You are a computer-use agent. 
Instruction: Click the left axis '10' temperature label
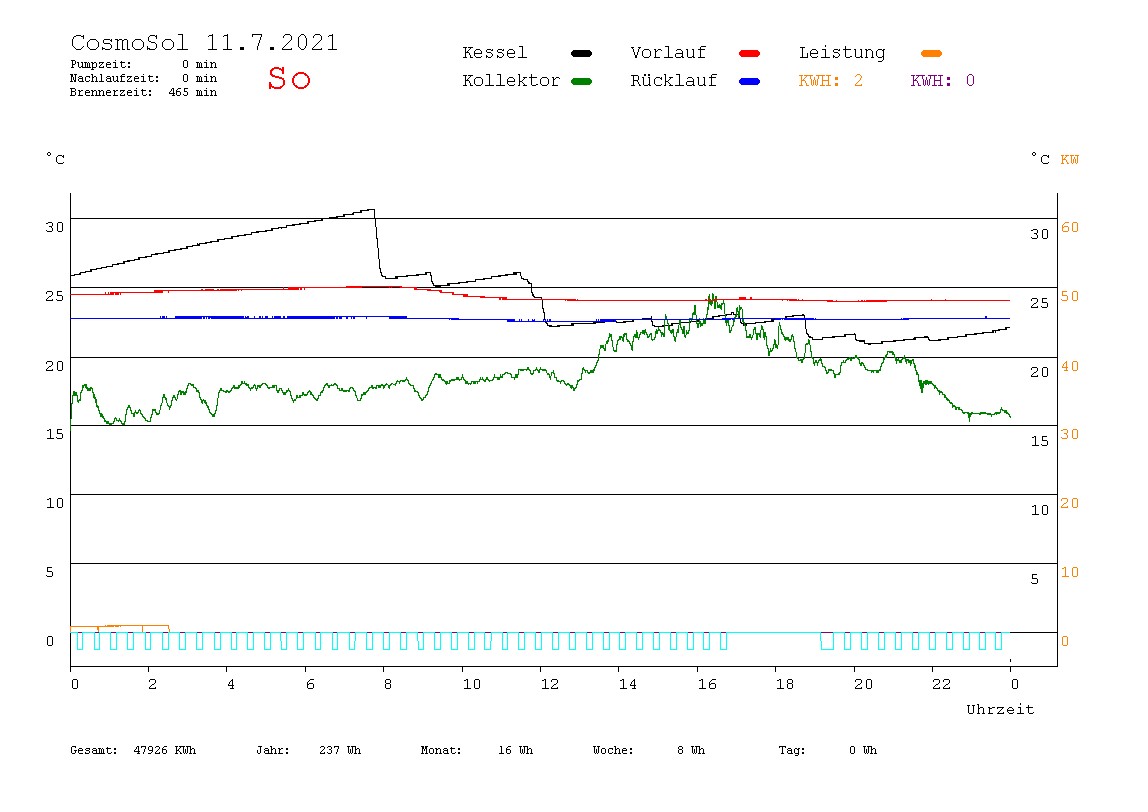[x=55, y=504]
